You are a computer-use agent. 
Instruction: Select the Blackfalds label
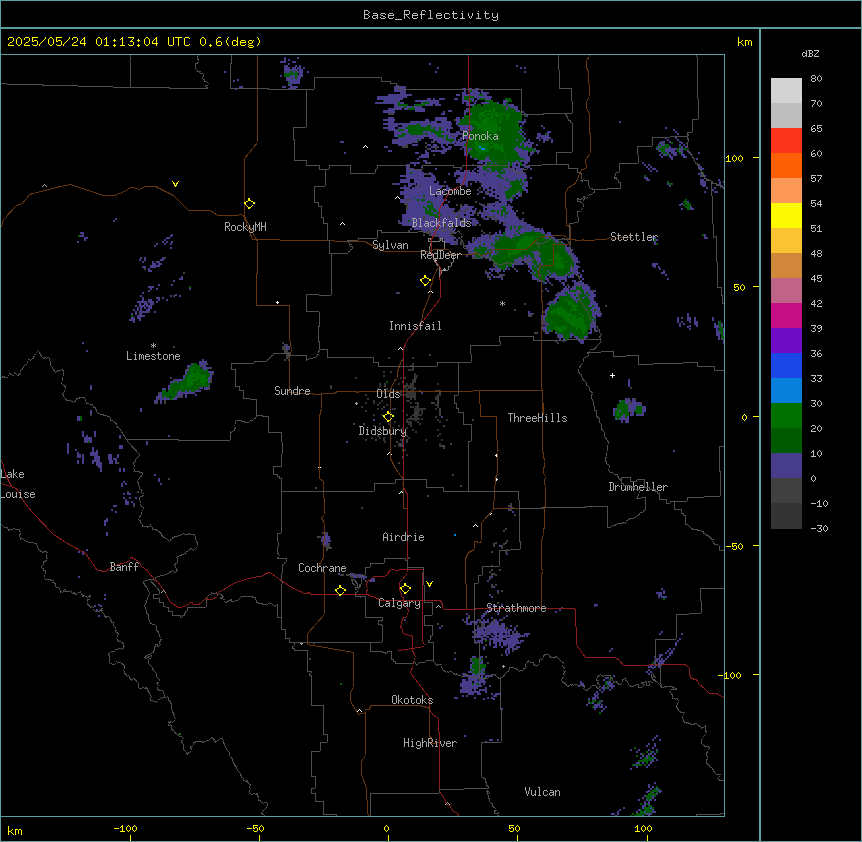coord(441,223)
